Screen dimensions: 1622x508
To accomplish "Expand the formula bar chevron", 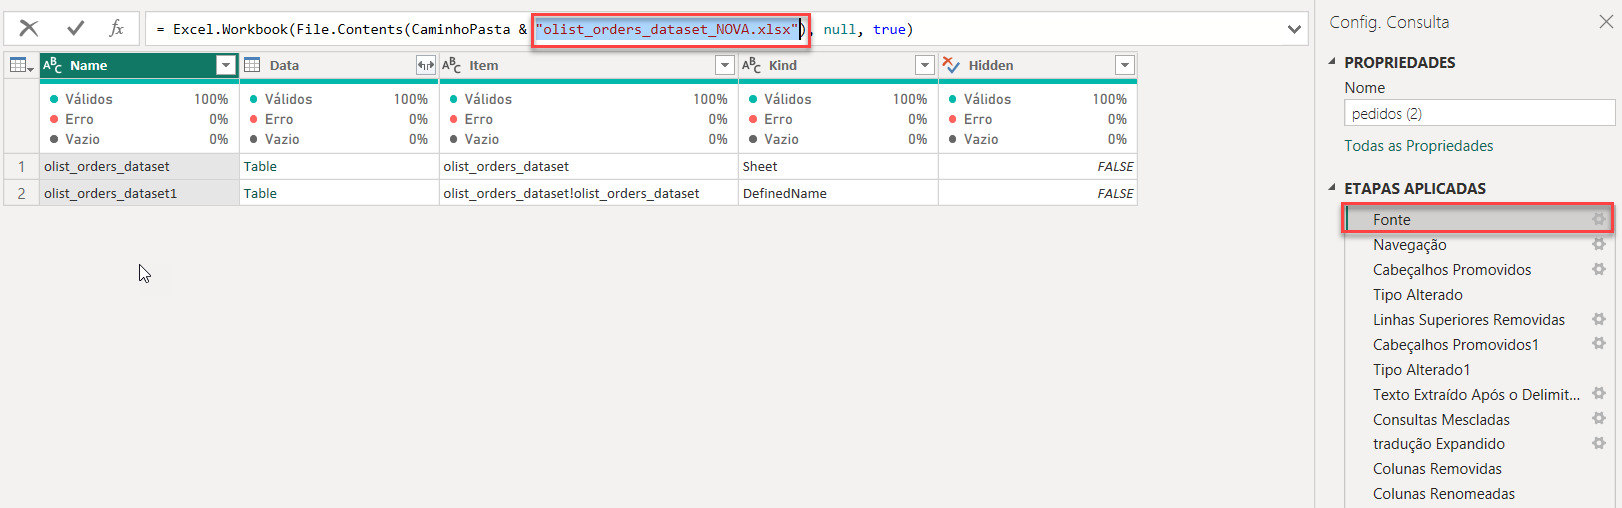I will click(x=1294, y=29).
